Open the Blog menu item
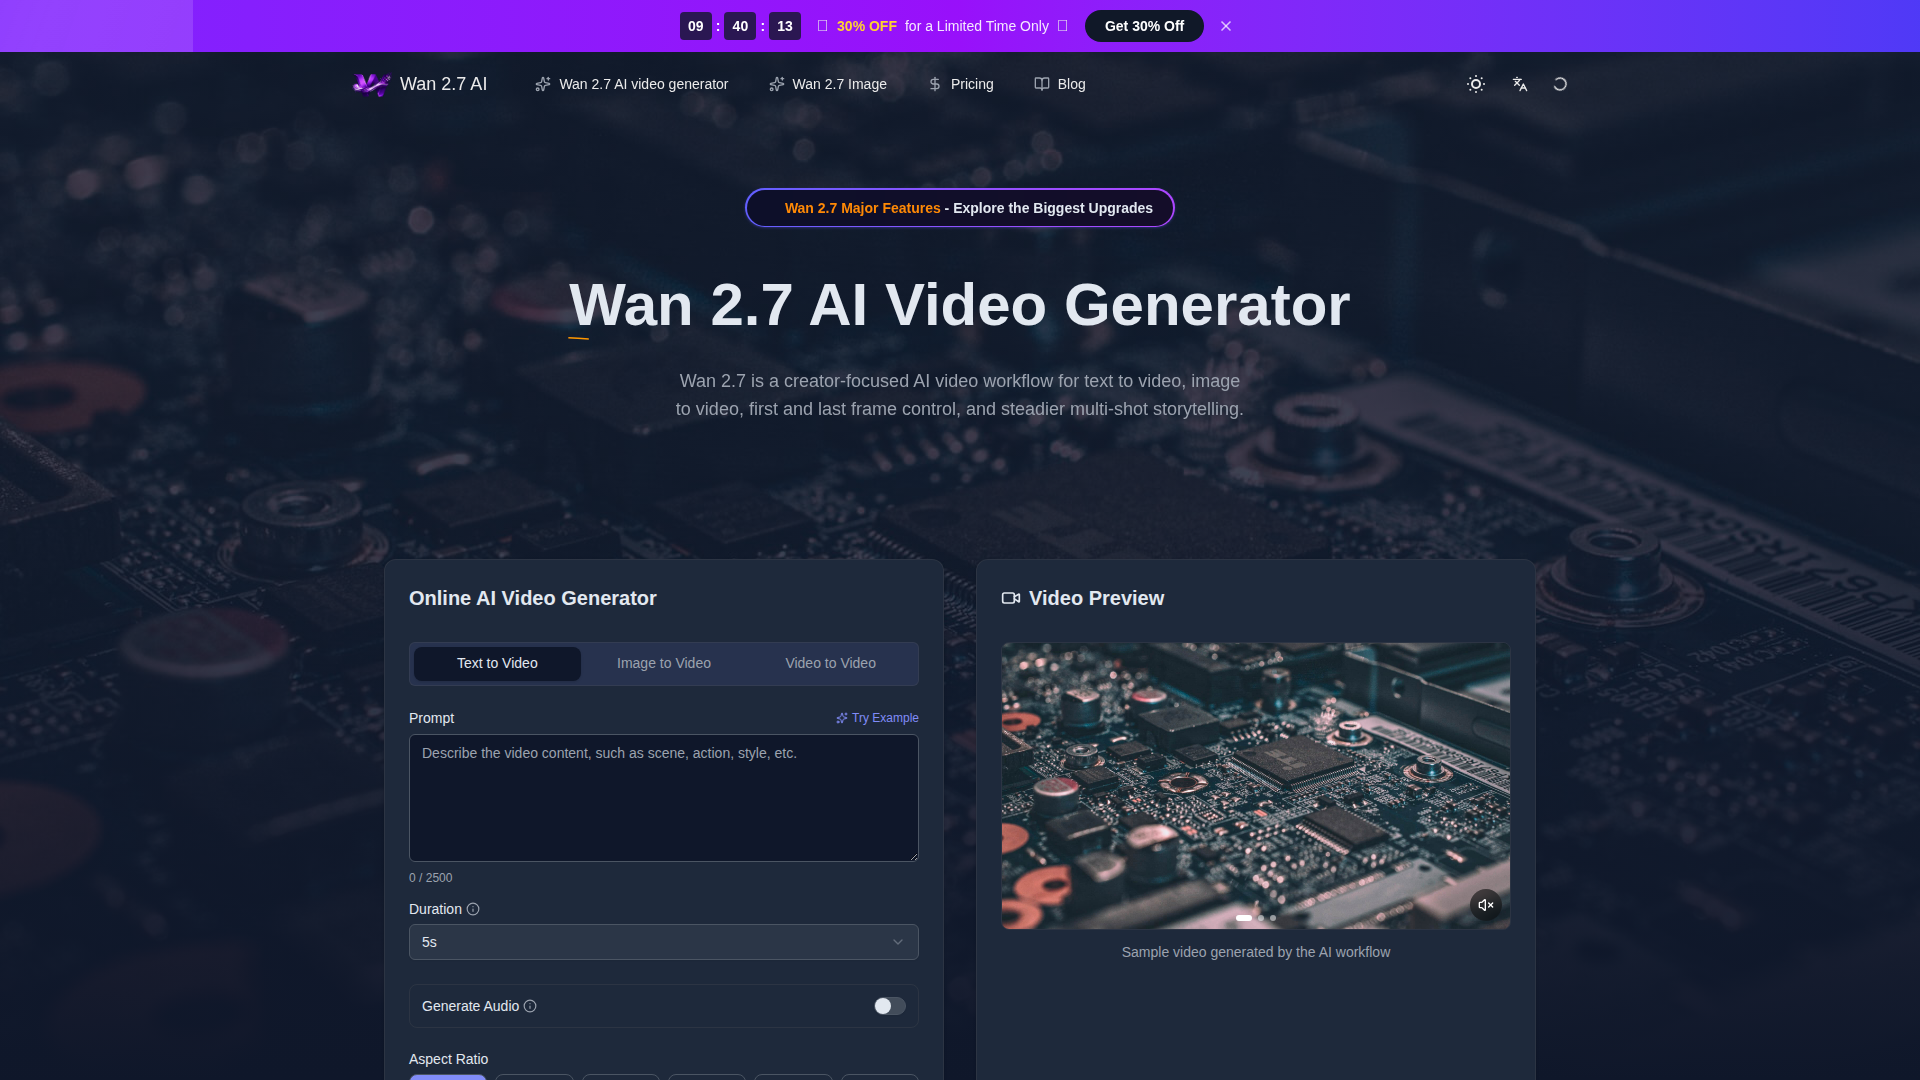Screen dimensions: 1920x1080 1060,84
